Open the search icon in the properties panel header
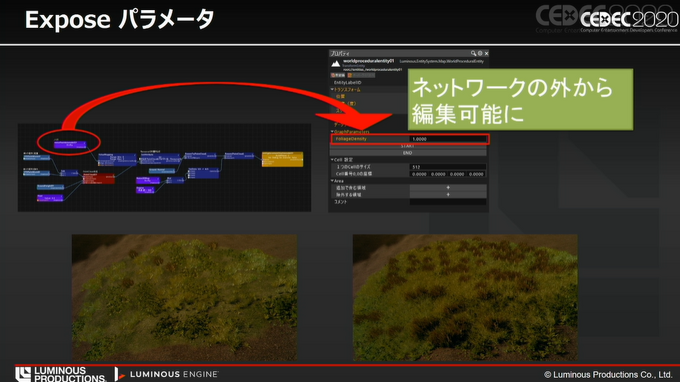 click(473, 53)
